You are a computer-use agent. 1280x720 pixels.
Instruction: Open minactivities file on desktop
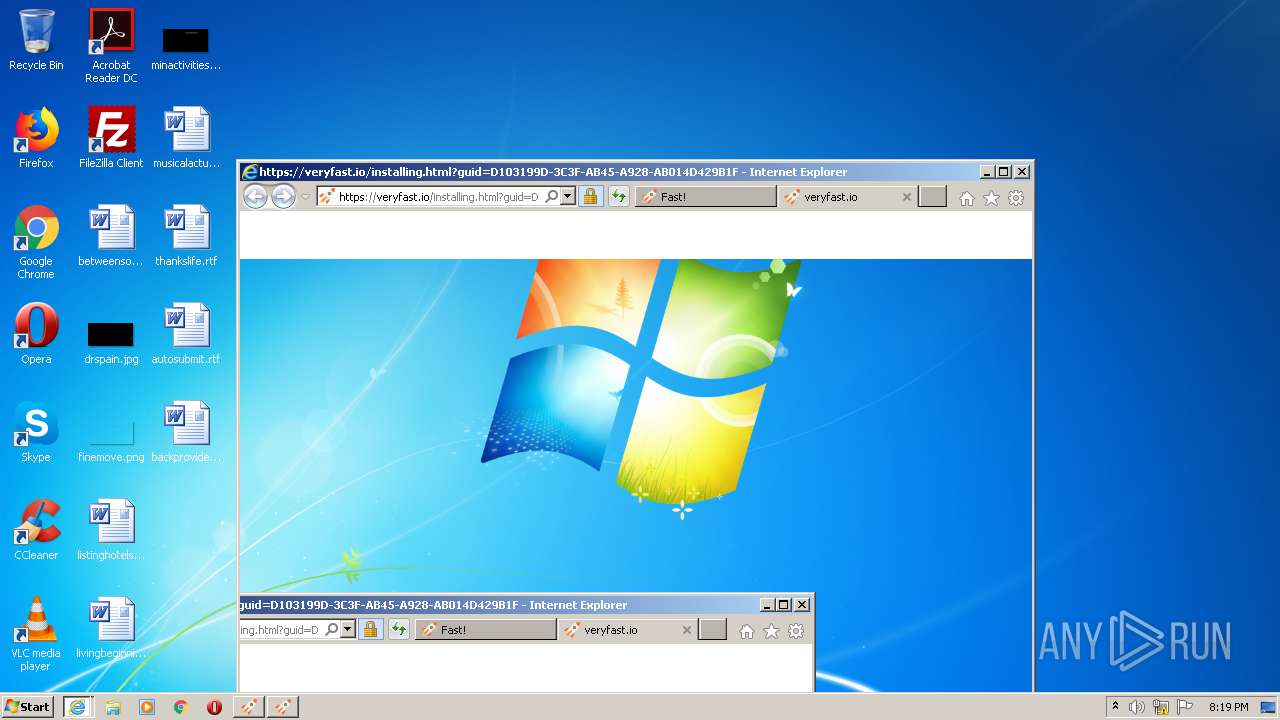point(186,50)
